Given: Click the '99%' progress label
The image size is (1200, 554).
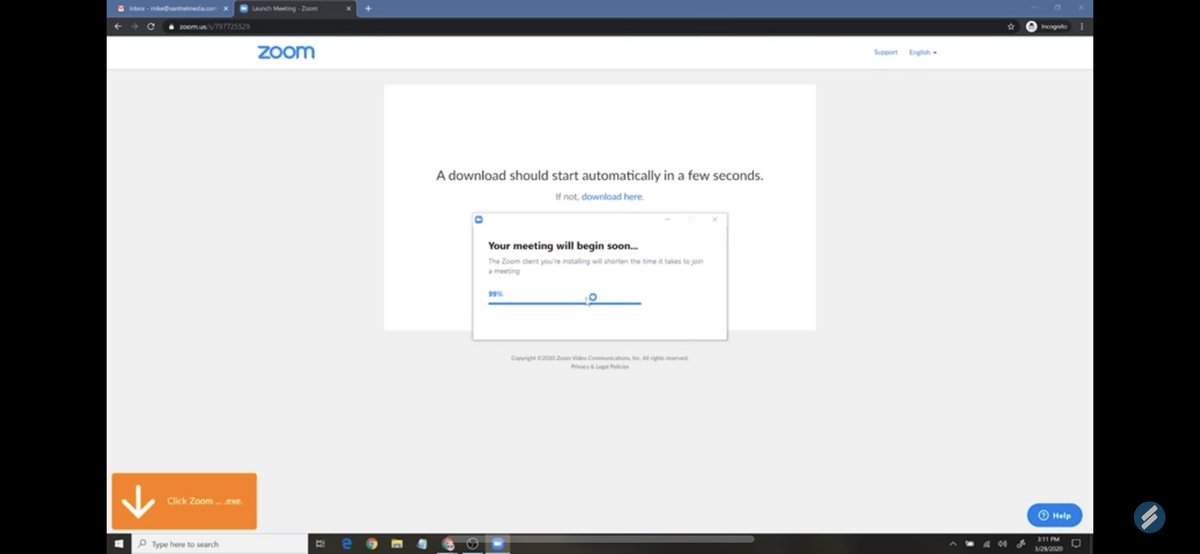Looking at the screenshot, I should [495, 294].
